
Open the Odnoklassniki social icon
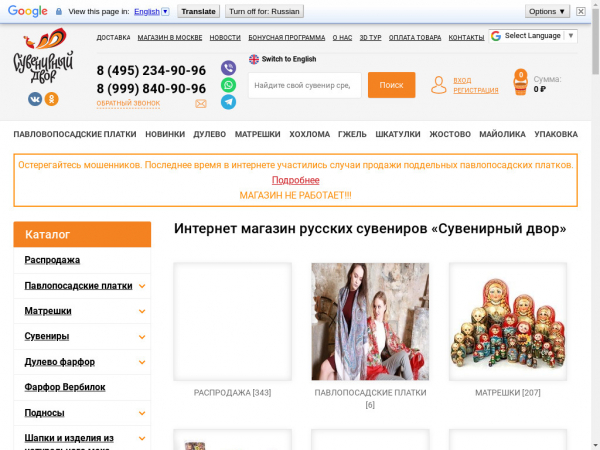[x=52, y=99]
